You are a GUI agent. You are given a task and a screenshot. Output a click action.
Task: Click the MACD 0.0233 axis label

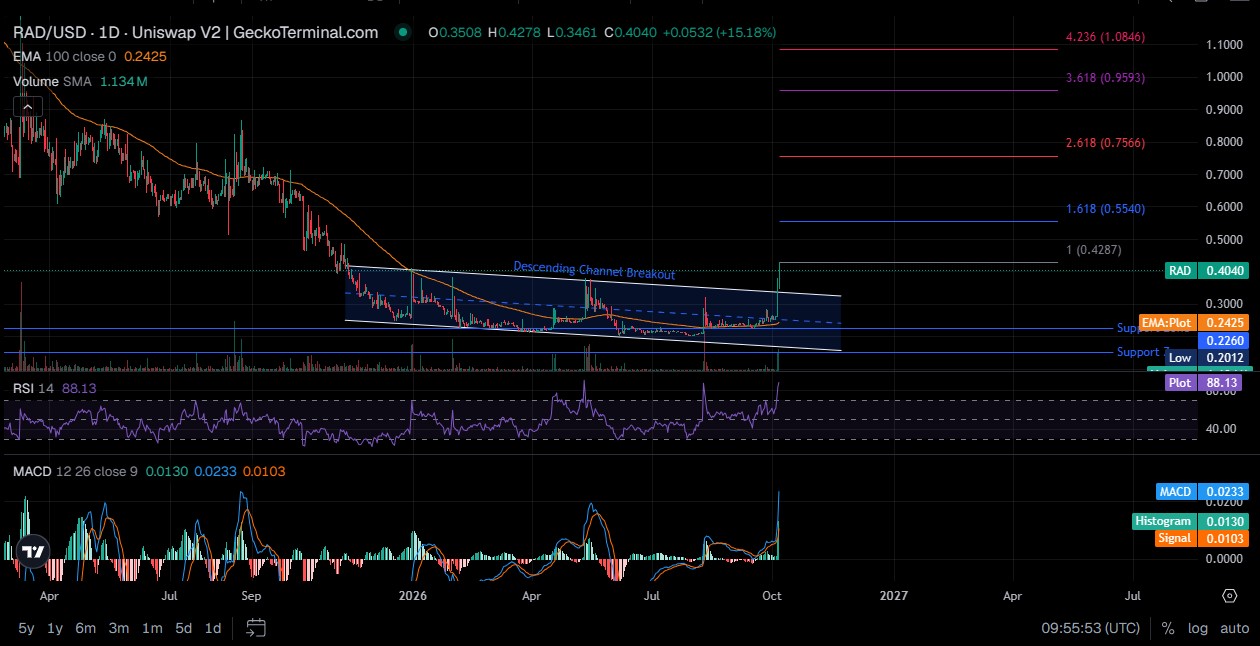[1202, 491]
